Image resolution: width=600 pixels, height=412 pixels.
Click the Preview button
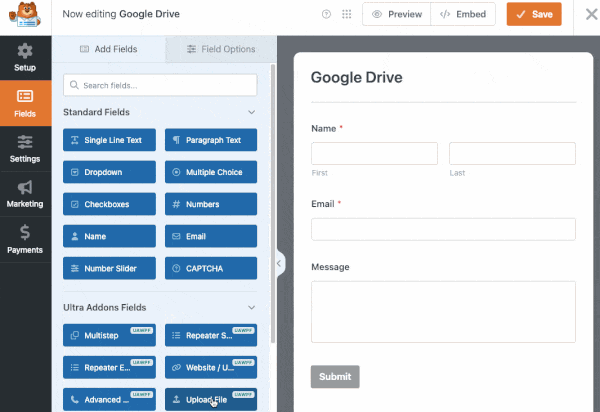point(396,15)
